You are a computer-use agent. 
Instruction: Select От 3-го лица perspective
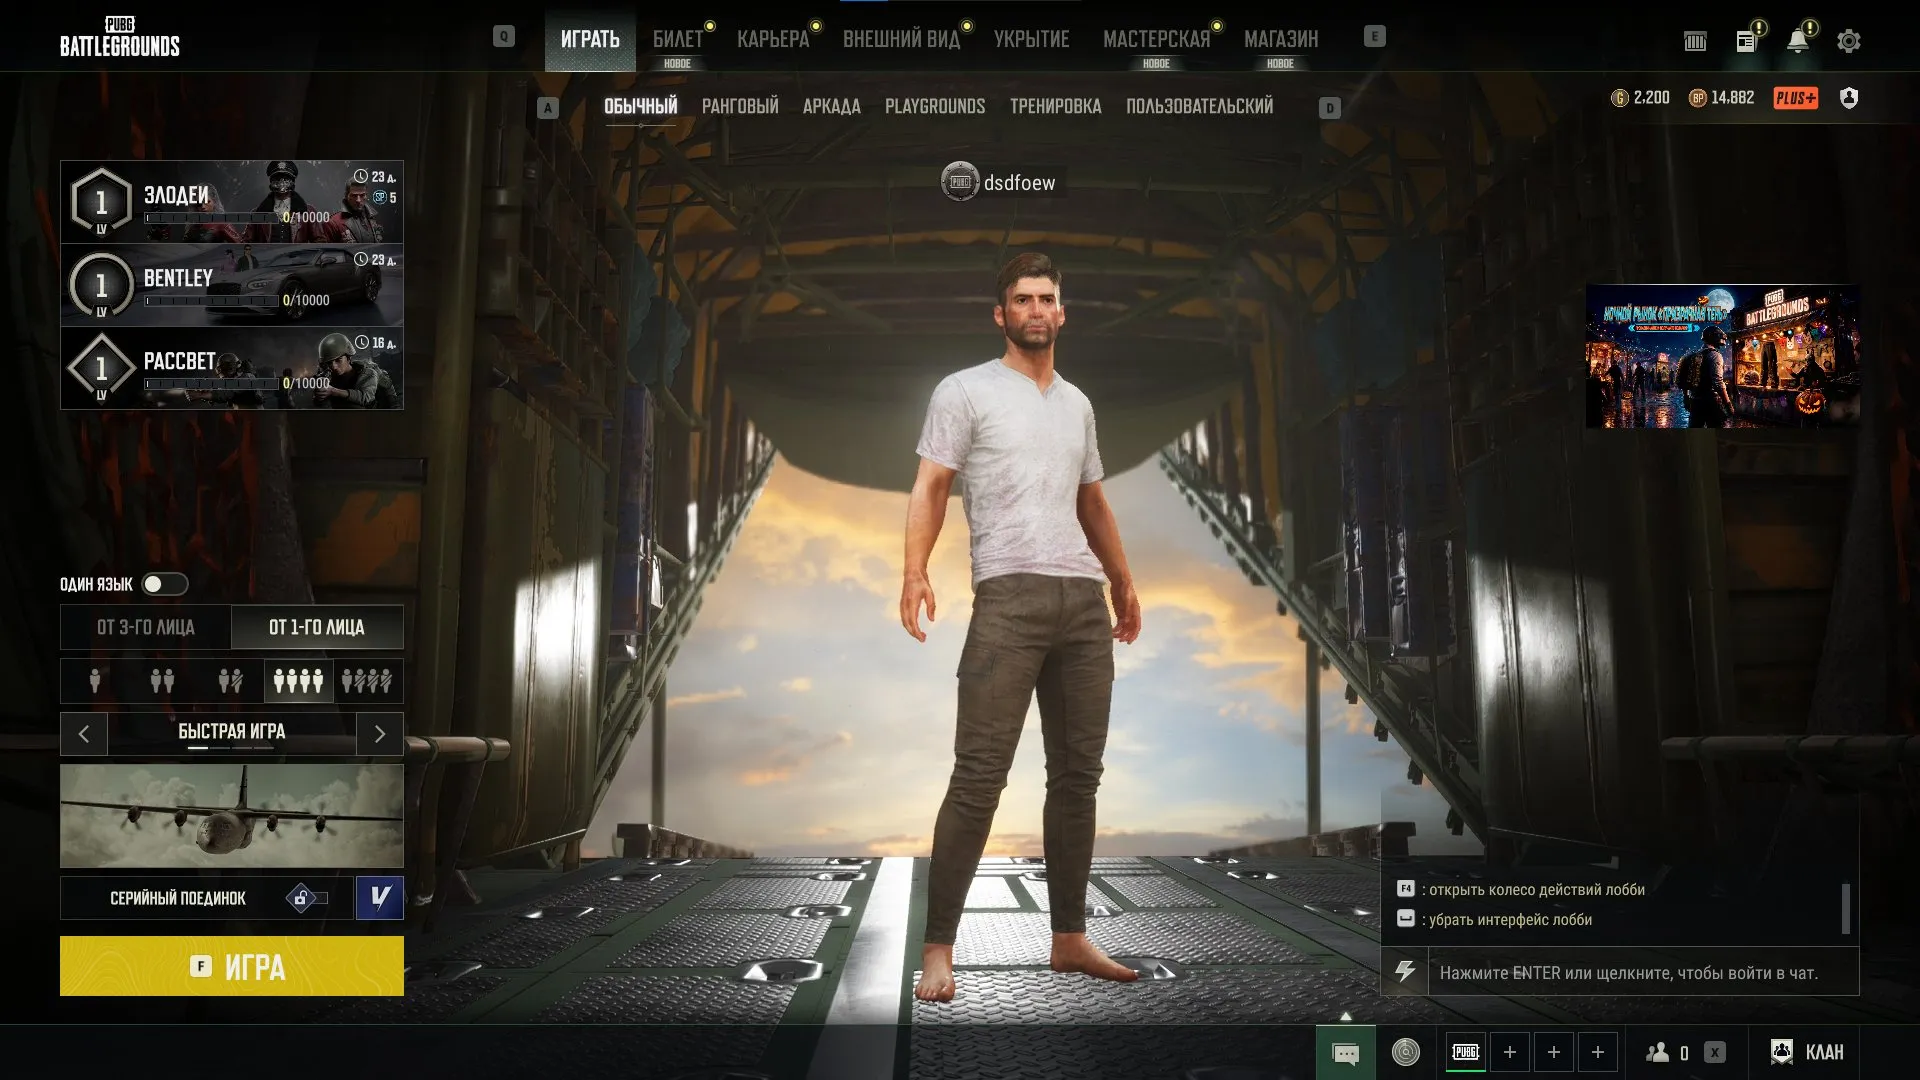click(146, 627)
